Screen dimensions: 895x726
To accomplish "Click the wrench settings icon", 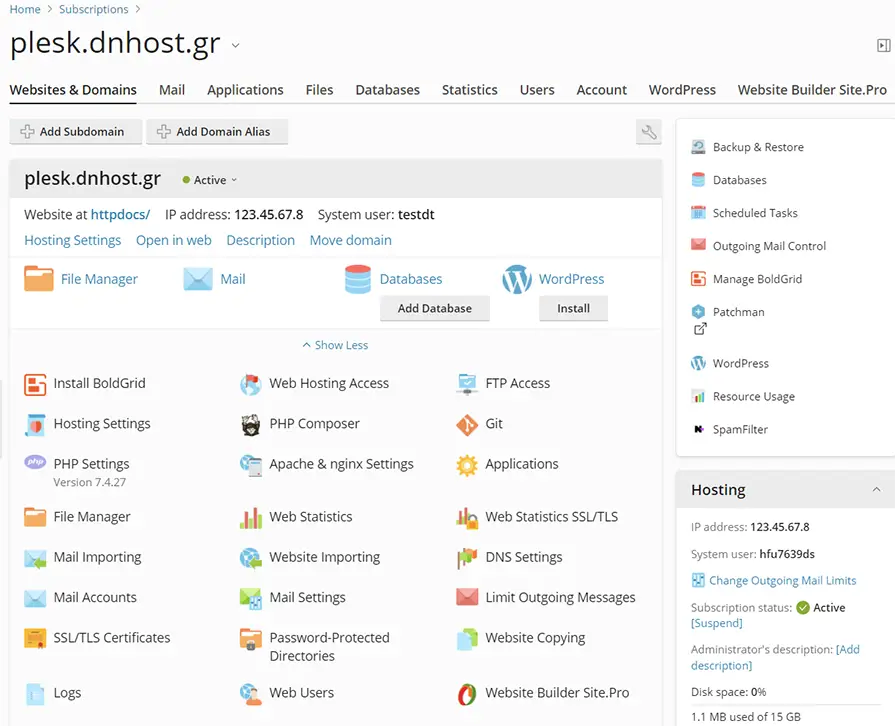I will click(648, 132).
